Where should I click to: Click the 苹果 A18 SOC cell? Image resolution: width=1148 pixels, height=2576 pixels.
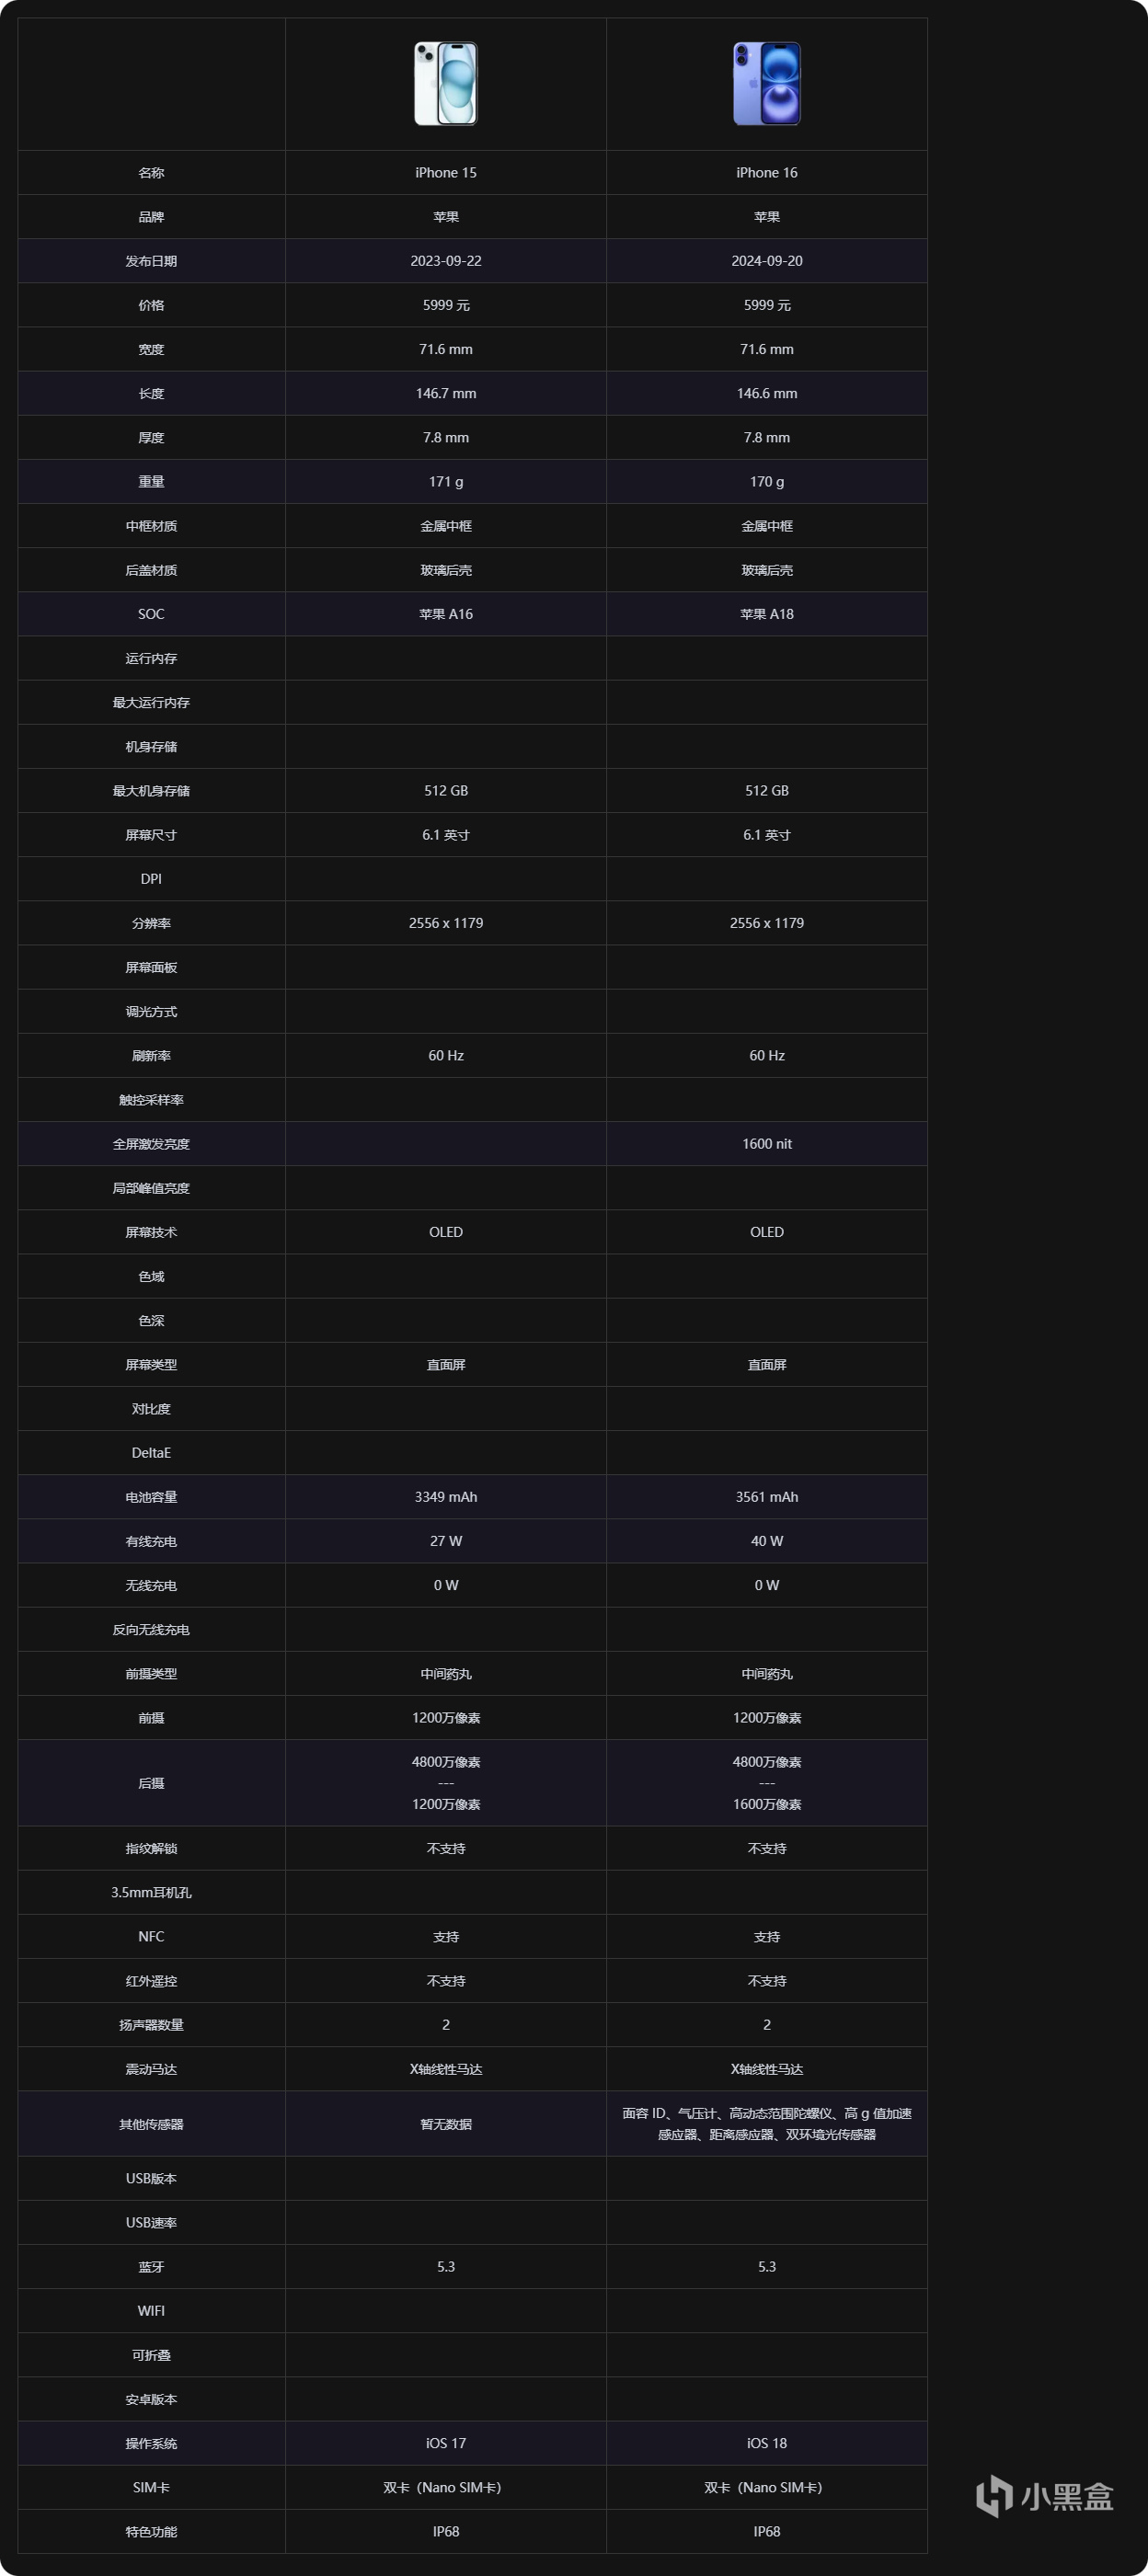point(767,614)
